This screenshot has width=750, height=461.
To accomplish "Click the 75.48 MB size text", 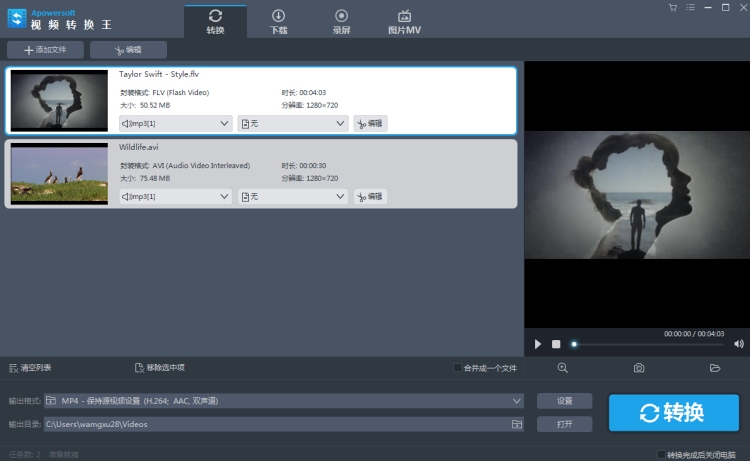I will tap(155, 178).
